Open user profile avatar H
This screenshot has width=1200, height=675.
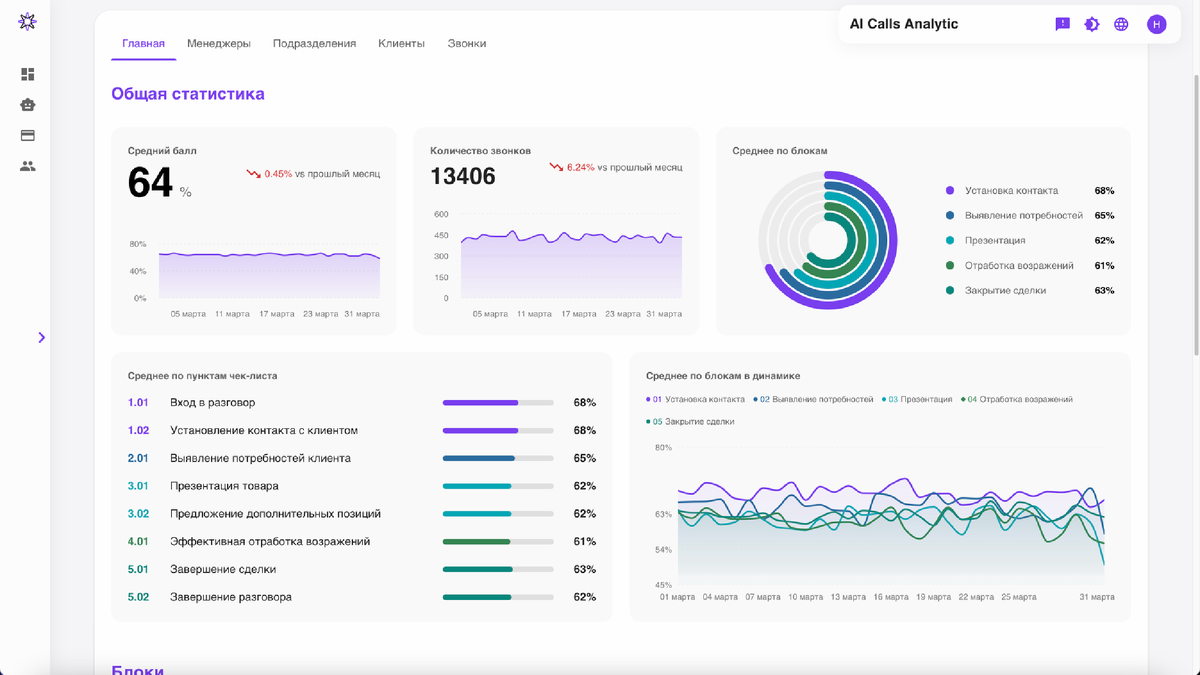click(1157, 24)
